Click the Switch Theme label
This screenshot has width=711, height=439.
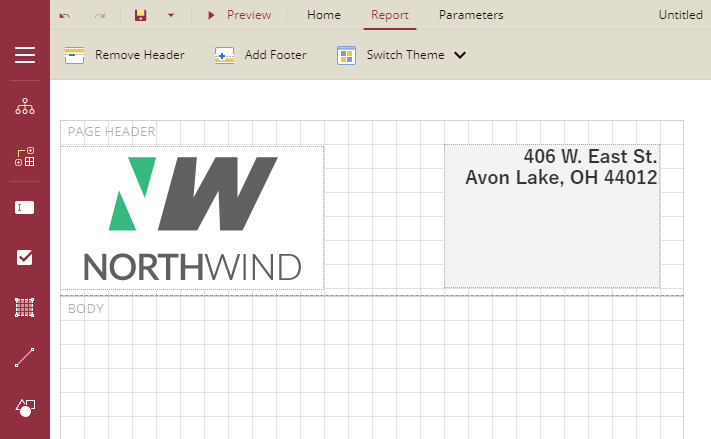click(405, 55)
